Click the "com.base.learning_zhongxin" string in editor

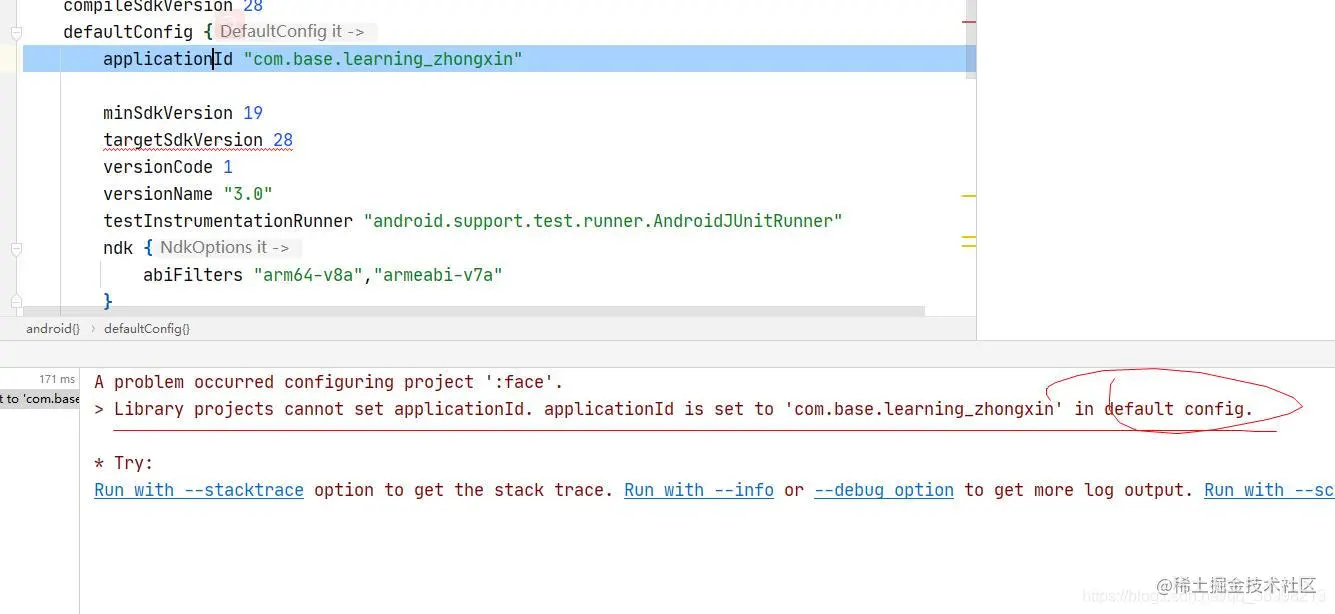click(x=383, y=59)
